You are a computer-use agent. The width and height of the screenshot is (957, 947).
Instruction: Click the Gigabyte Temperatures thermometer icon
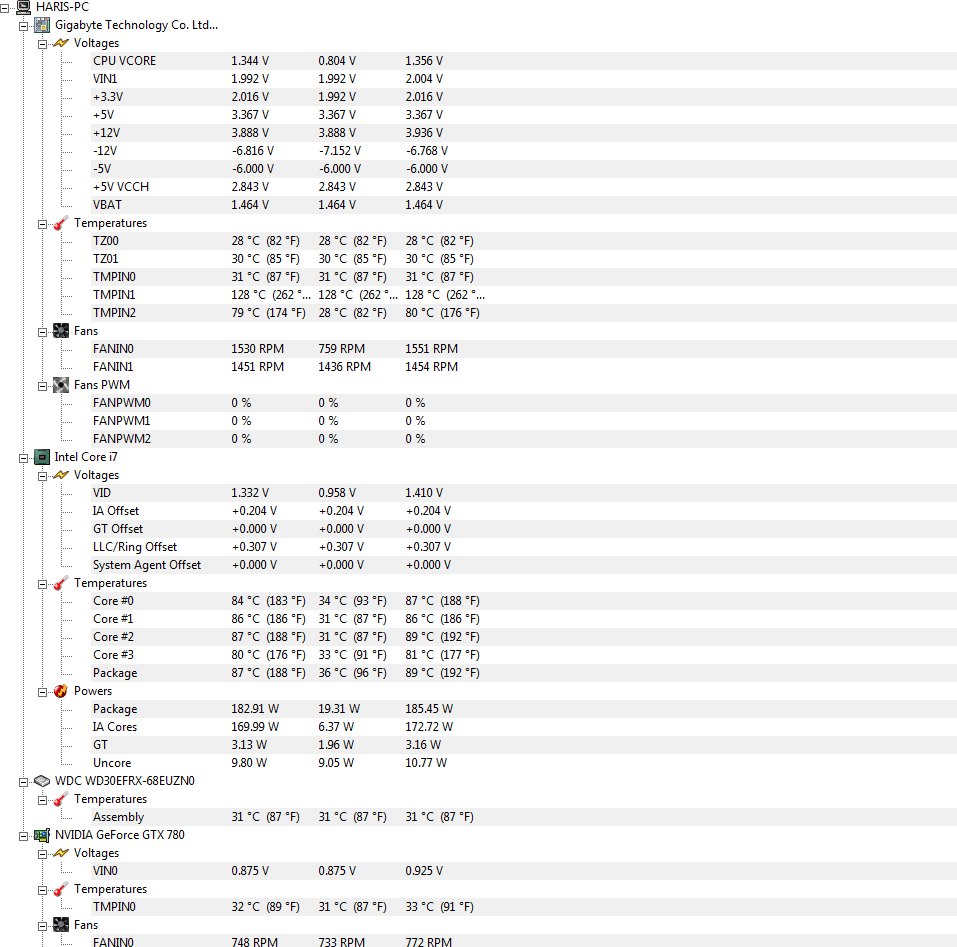tap(61, 223)
